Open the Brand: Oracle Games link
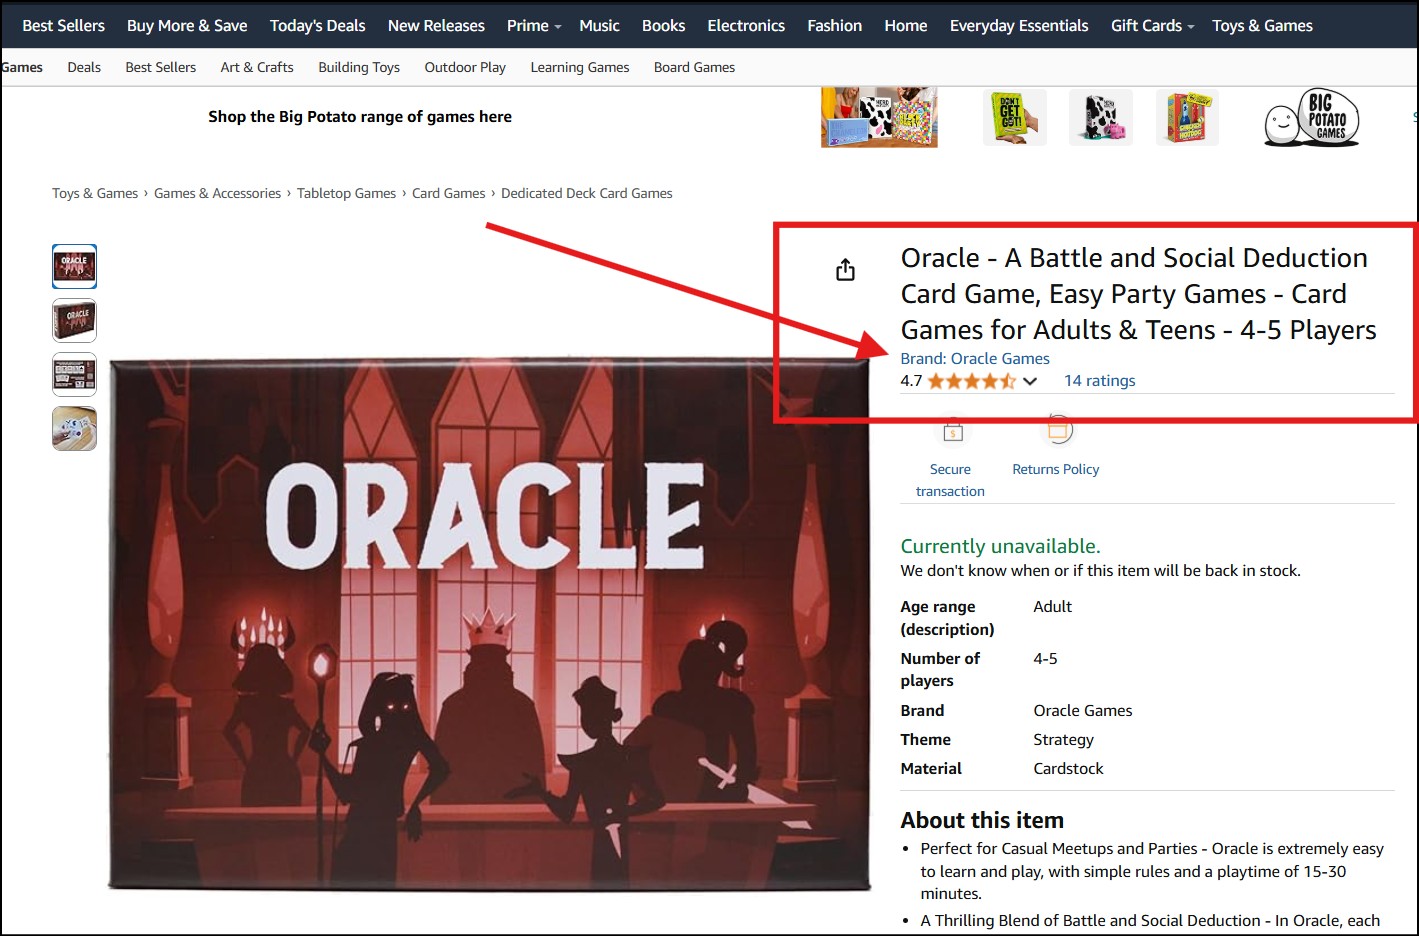 click(x=974, y=358)
